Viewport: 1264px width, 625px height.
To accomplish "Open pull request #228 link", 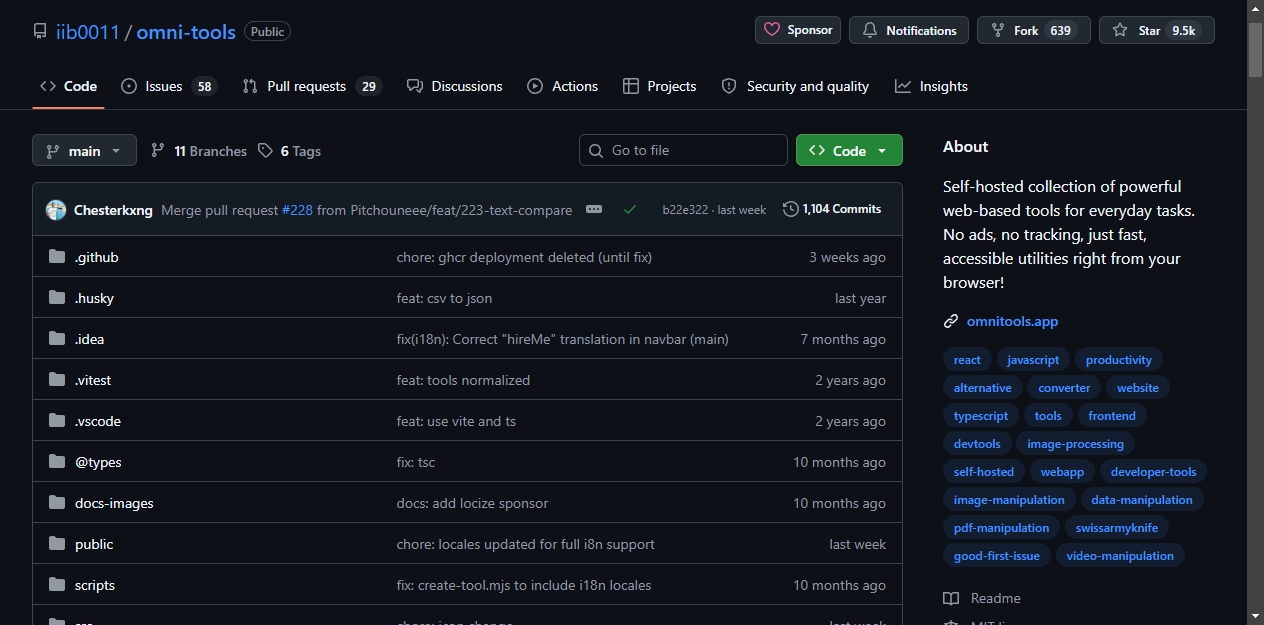I will (298, 210).
